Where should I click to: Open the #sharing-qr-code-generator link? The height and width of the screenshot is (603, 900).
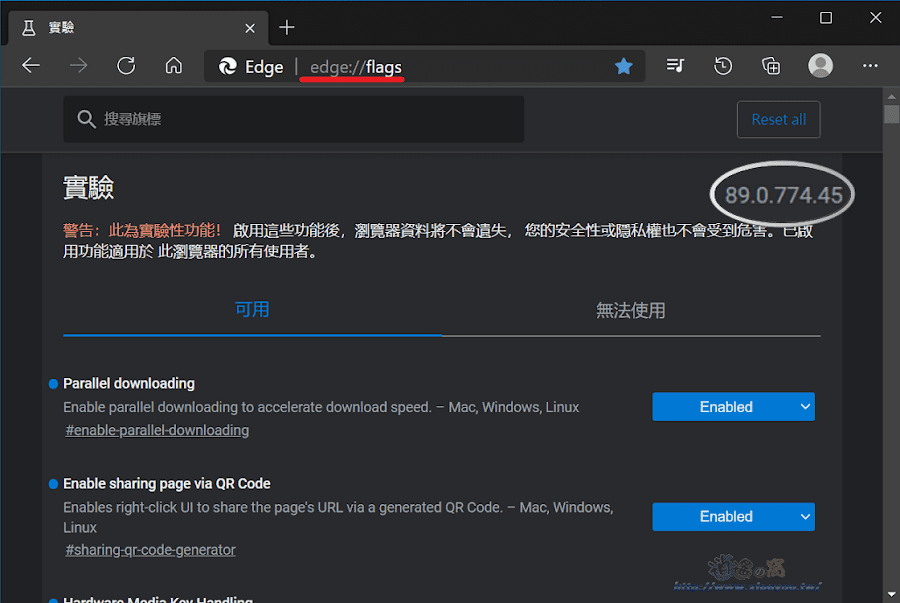coord(150,550)
